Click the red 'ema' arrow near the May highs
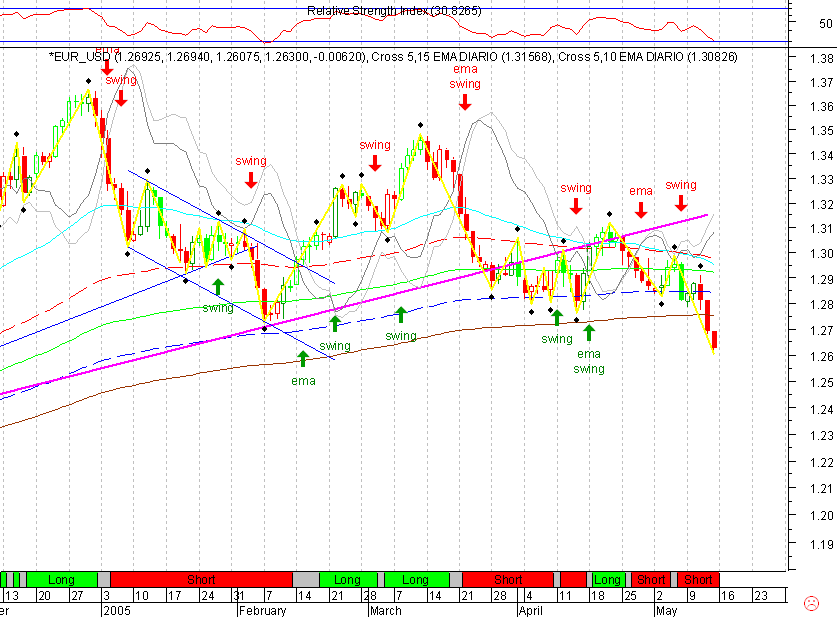 point(641,207)
